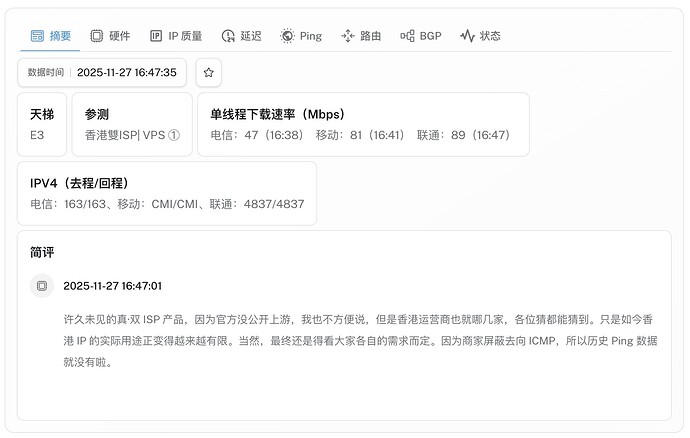This screenshot has height=438, width=690.
Task: Favorite this report with the star button
Action: (209, 72)
